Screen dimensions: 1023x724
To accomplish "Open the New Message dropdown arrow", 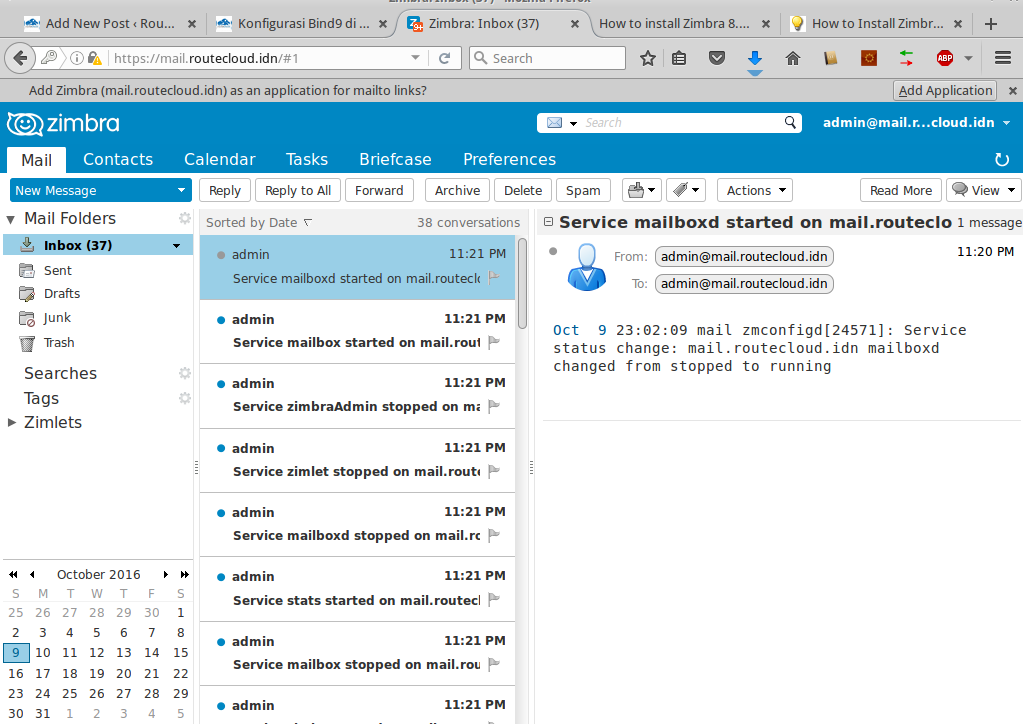I will coord(181,190).
